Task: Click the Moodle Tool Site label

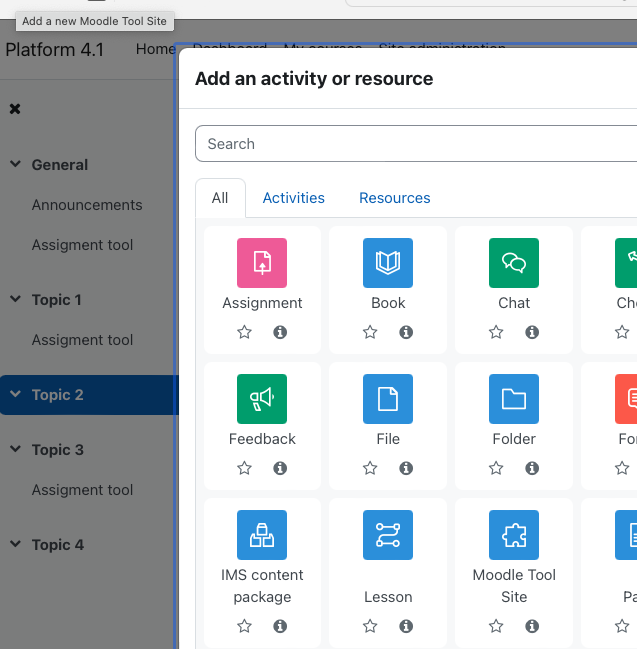Action: 514,586
